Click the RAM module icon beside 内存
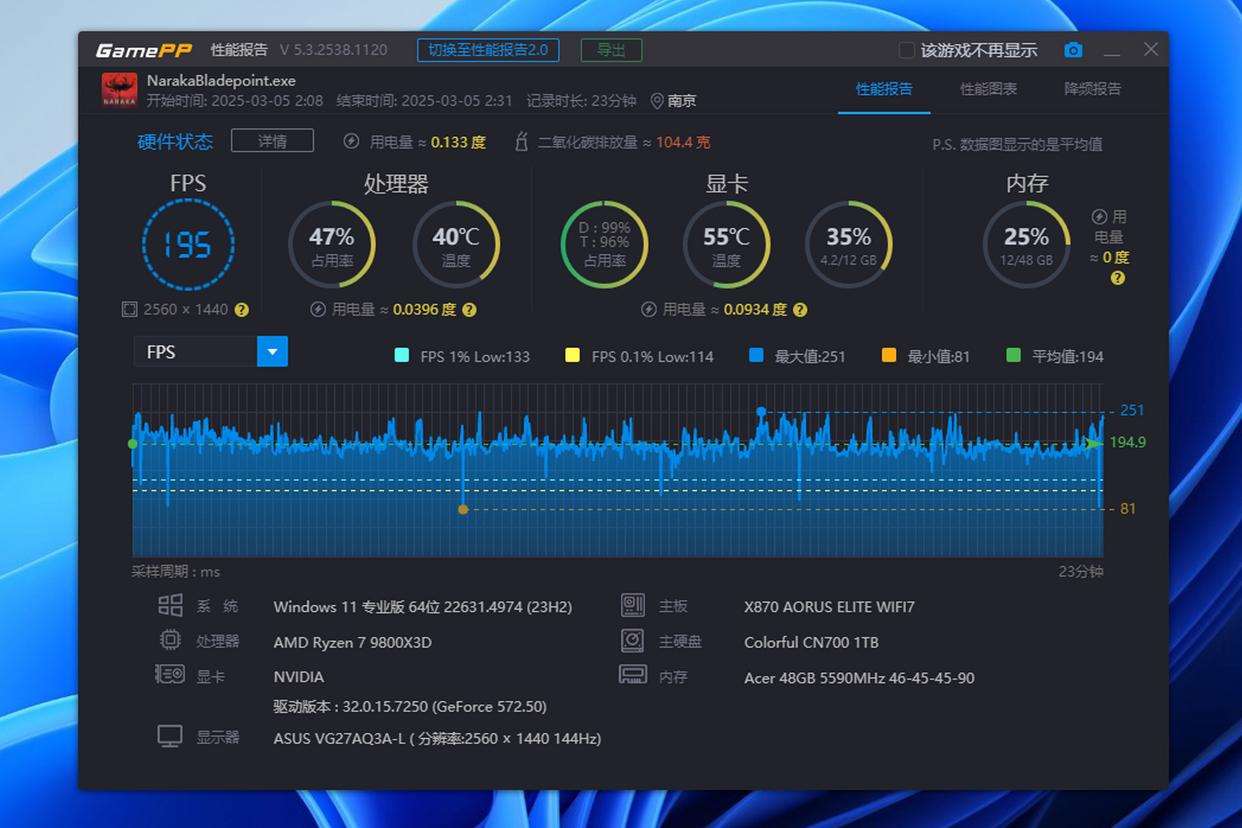This screenshot has width=1242, height=828. click(x=633, y=675)
